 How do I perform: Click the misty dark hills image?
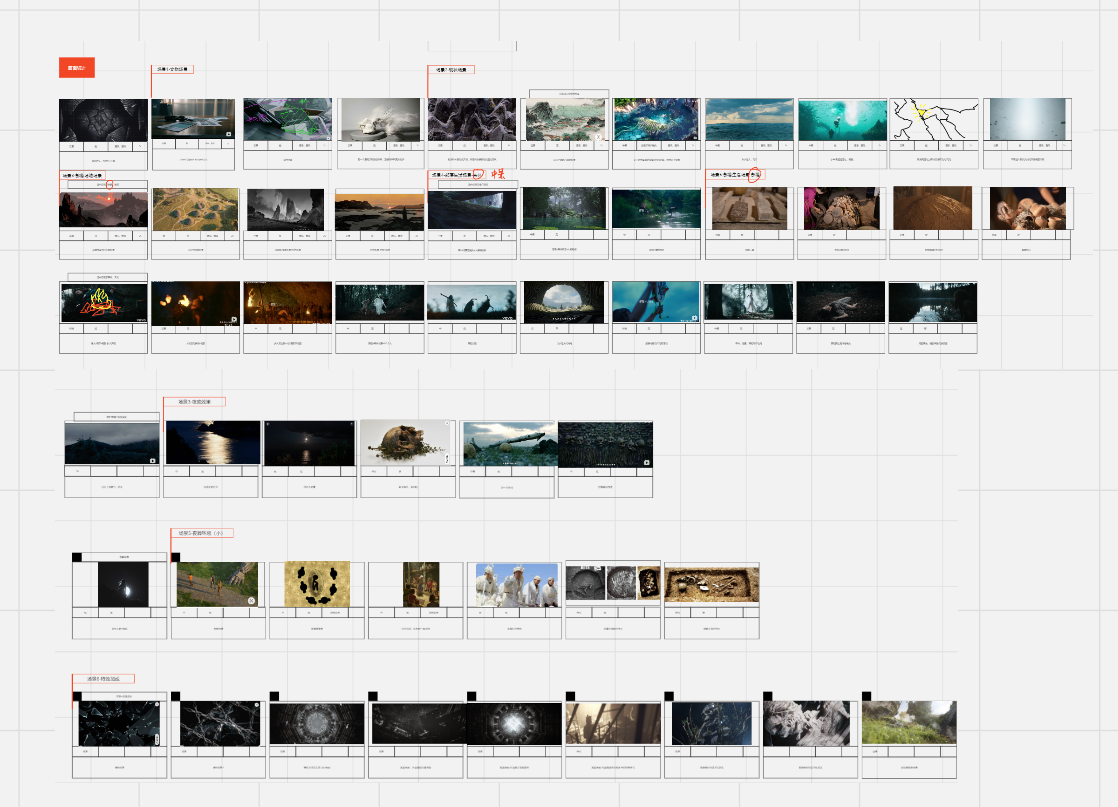[x=112, y=443]
